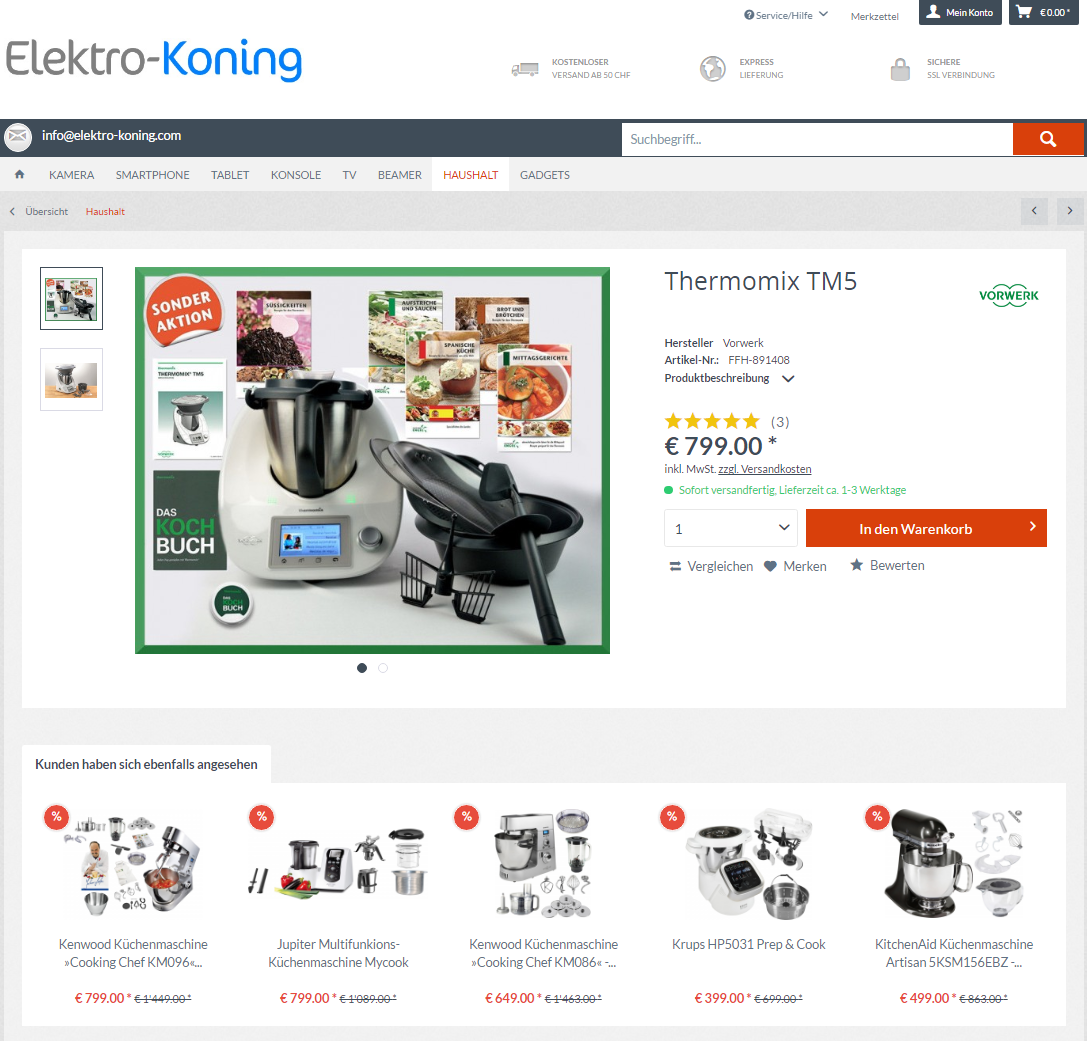Viewport: 1087px width, 1041px height.
Task: Add product with In den Warenkorb button
Action: [x=926, y=528]
